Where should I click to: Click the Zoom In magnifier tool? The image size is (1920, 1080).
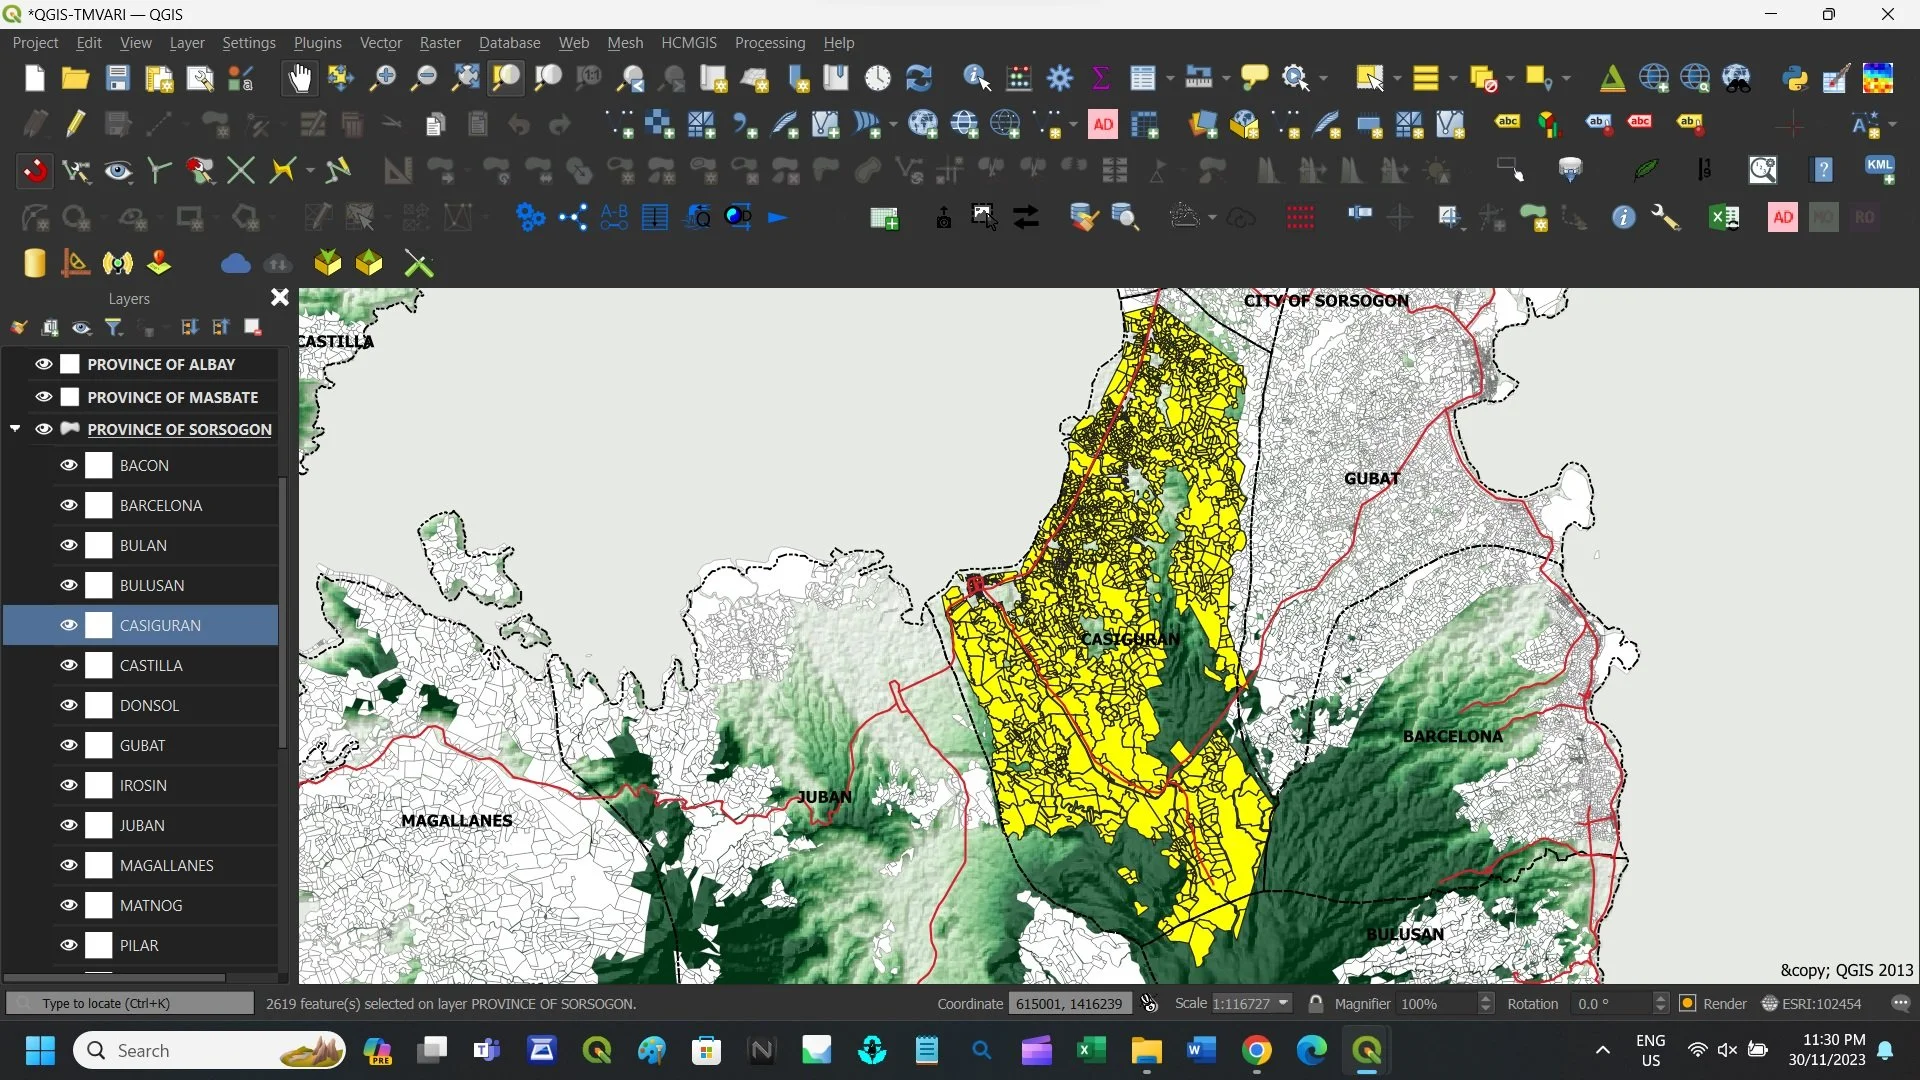(382, 78)
